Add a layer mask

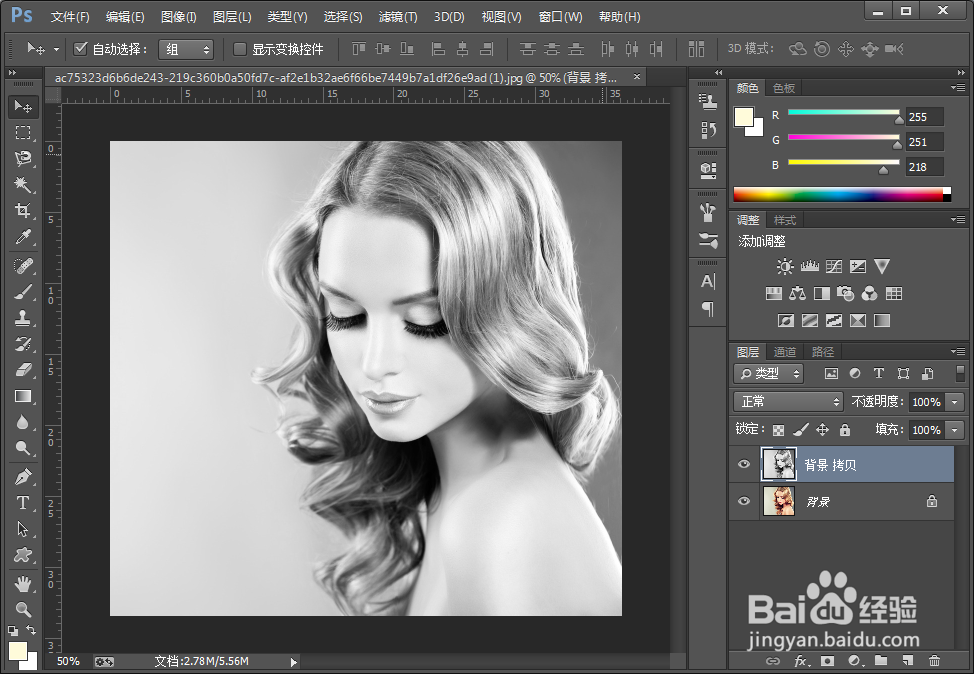click(827, 660)
